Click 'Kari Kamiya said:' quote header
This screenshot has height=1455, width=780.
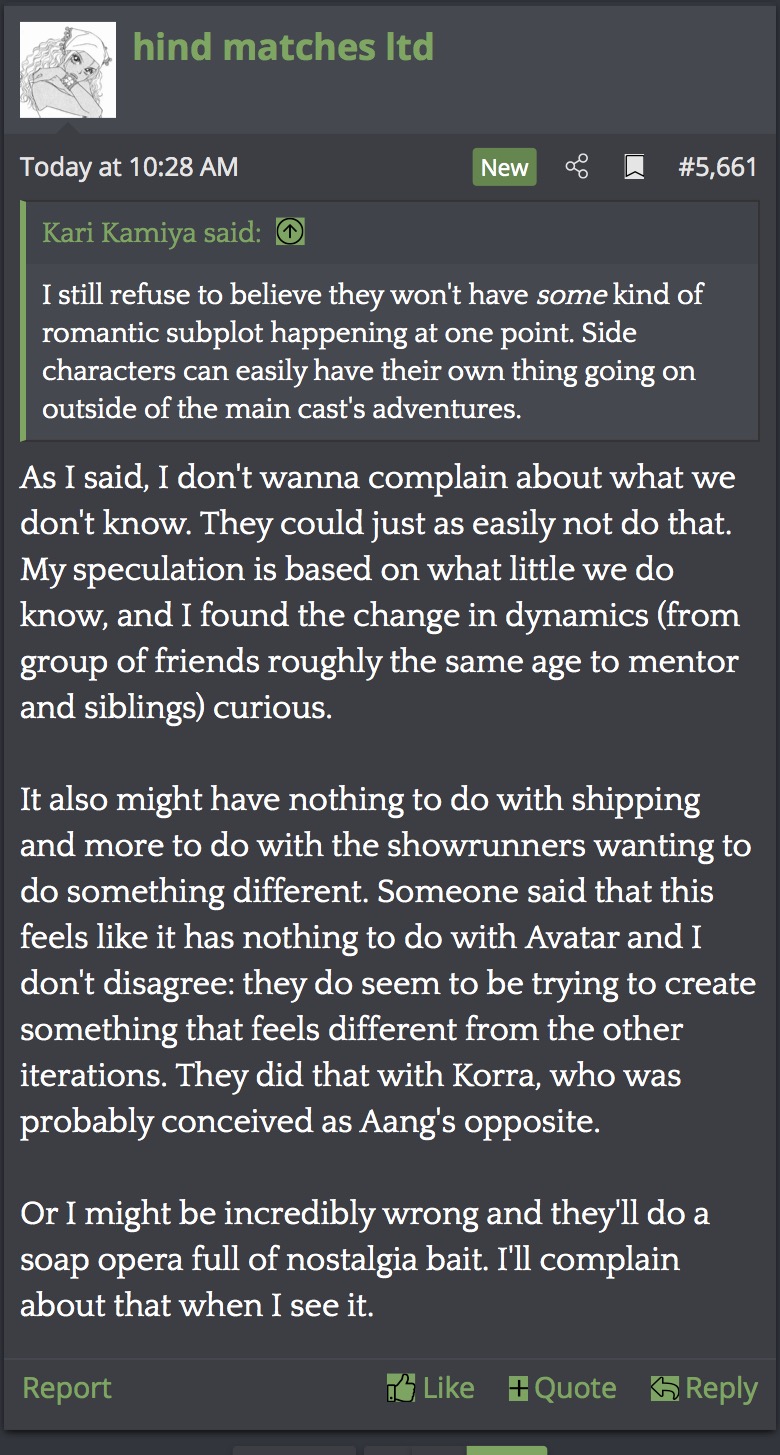[x=151, y=233]
